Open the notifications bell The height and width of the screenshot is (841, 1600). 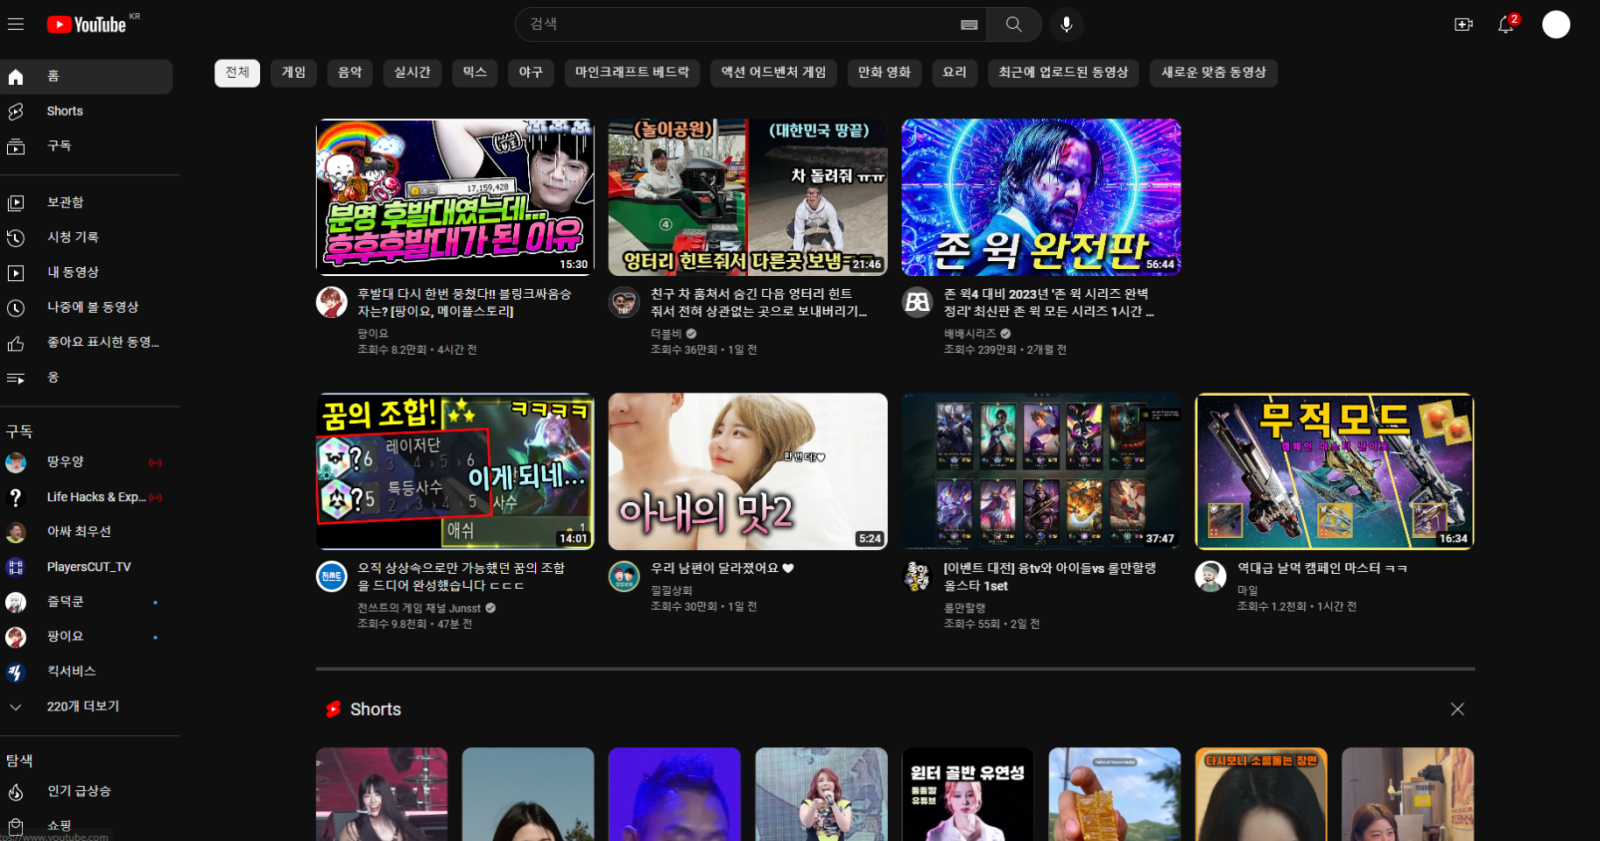pos(1506,24)
